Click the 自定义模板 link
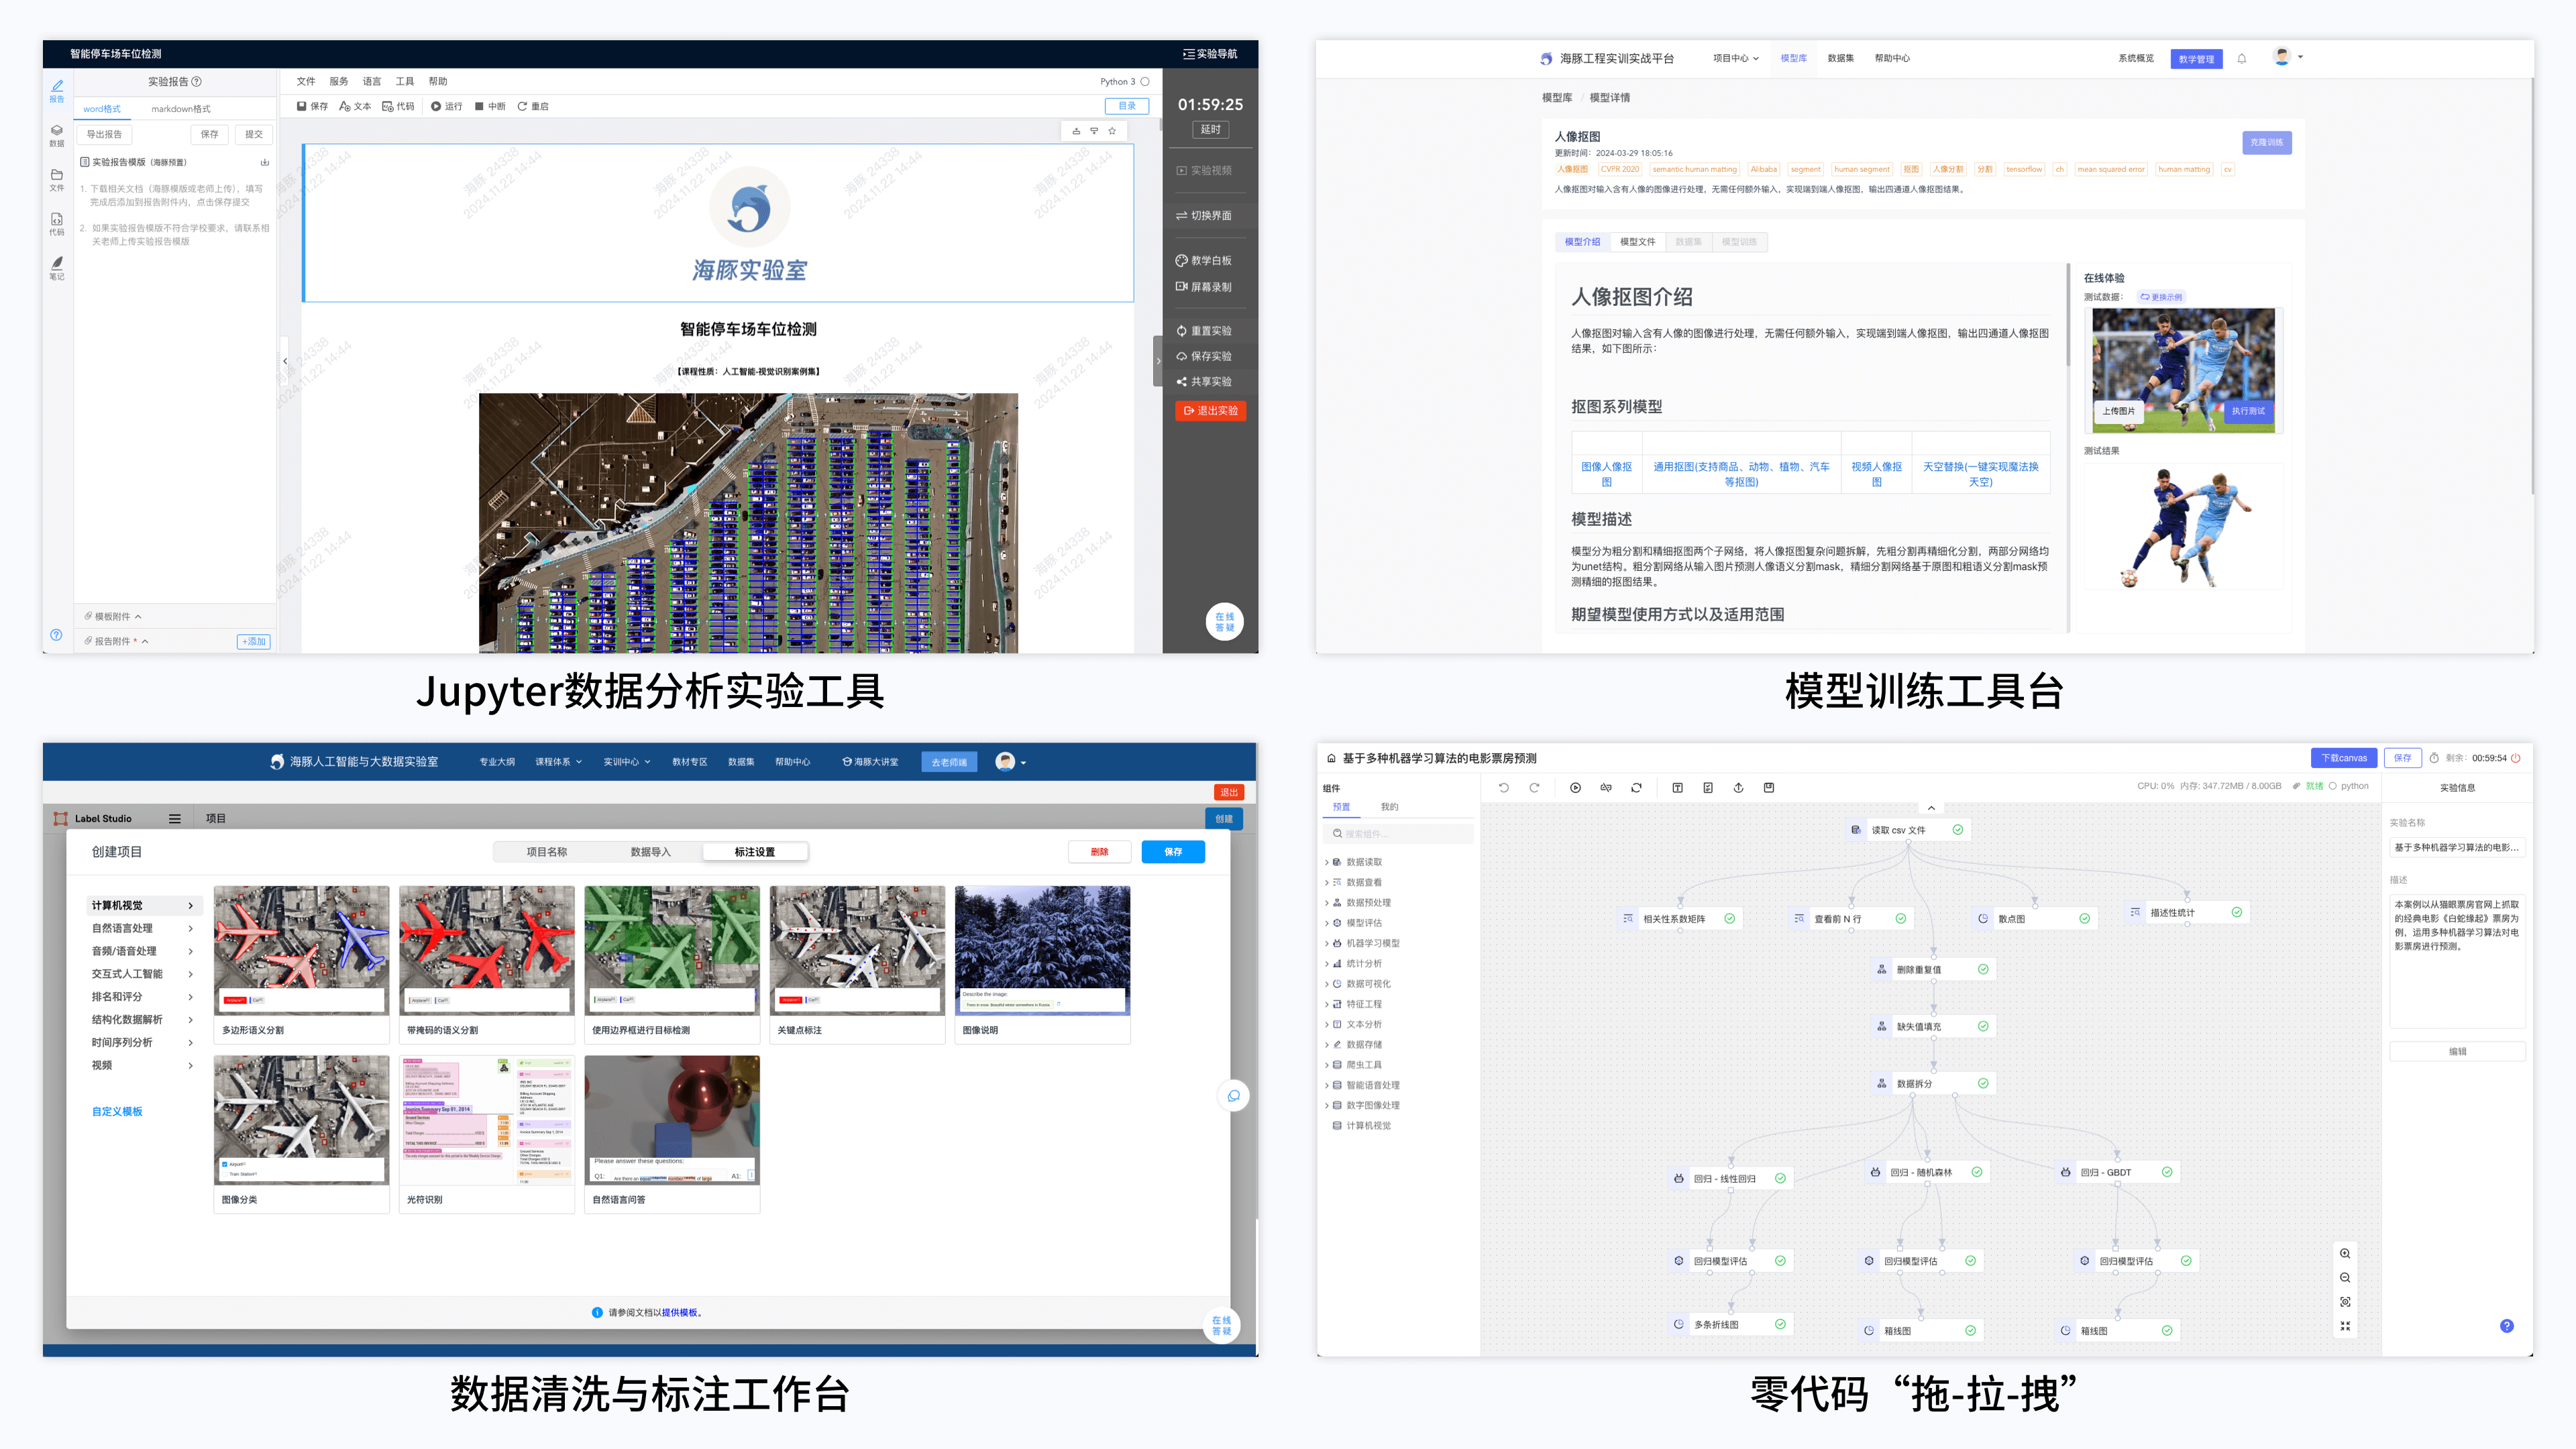Image resolution: width=2576 pixels, height=1449 pixels. tap(117, 1112)
